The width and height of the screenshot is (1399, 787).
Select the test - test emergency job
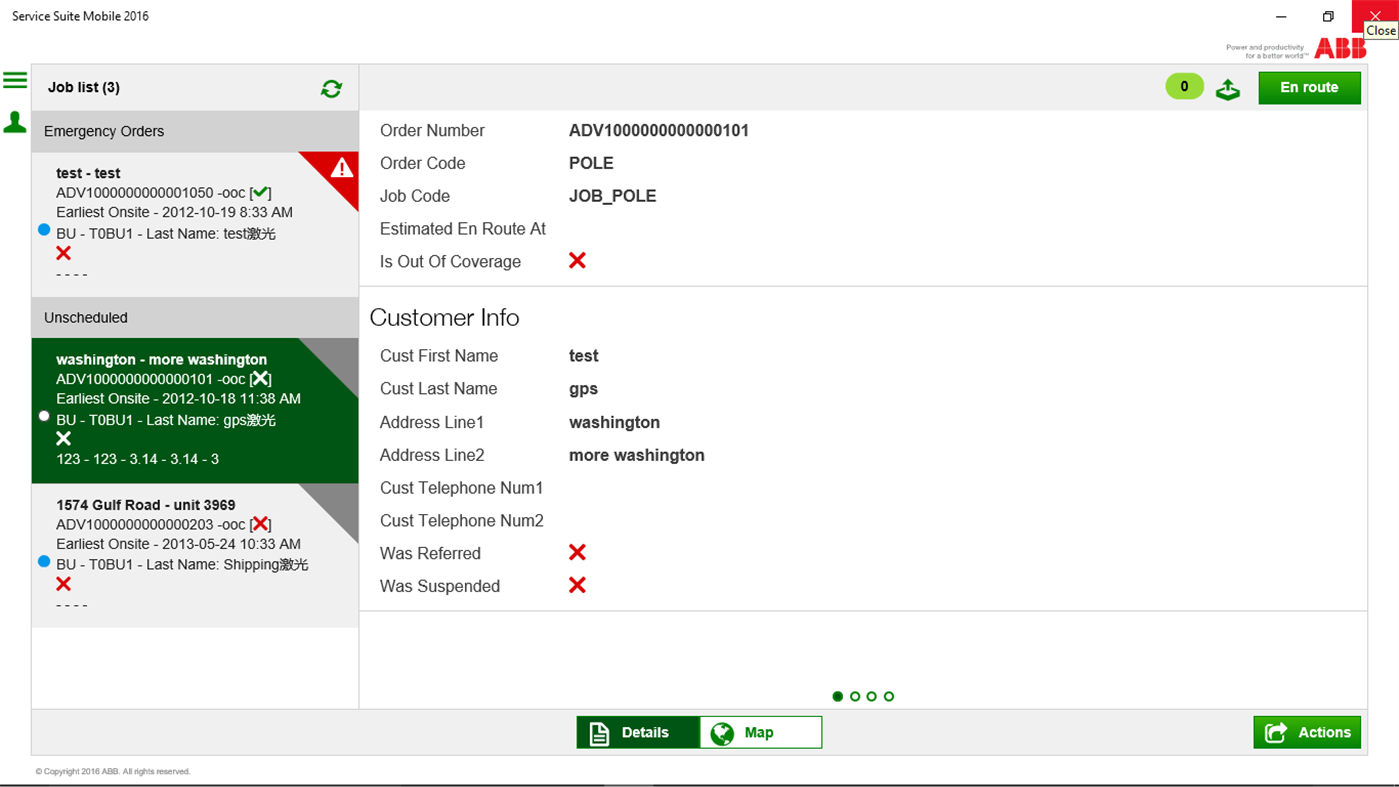pyautogui.click(x=195, y=224)
